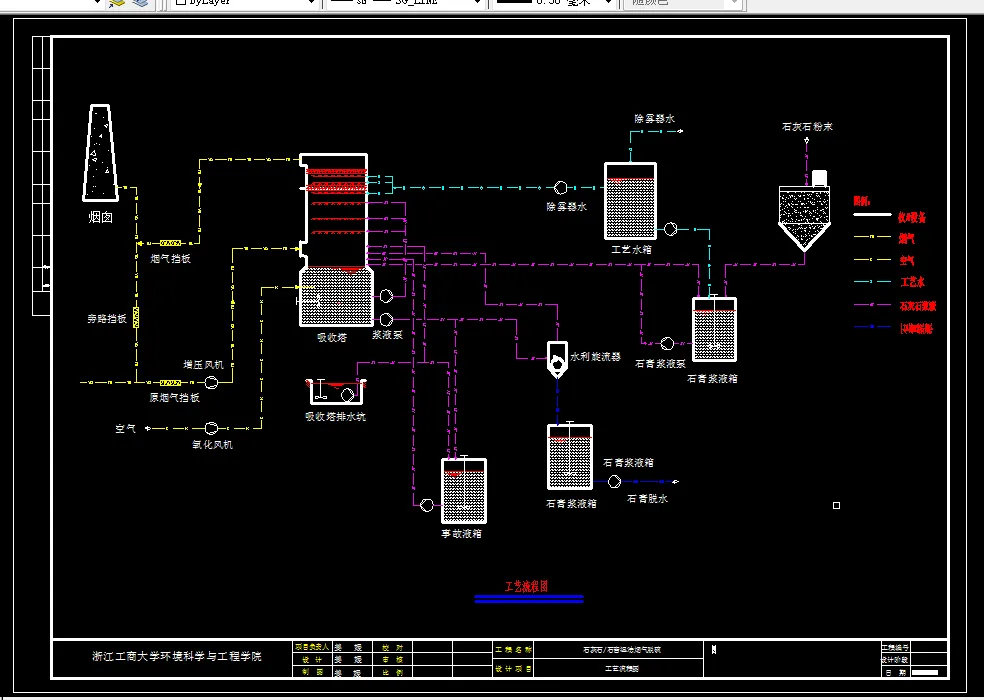The height and width of the screenshot is (700, 984).
Task: Select the 吸收塔排水坑 pit symbol
Action: coord(336,391)
